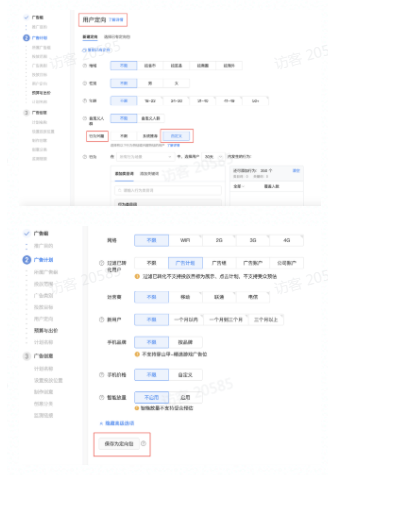
Task: Click step 2 circle icon in 用户定向 screenshot sidebar
Action: (x=26, y=38)
